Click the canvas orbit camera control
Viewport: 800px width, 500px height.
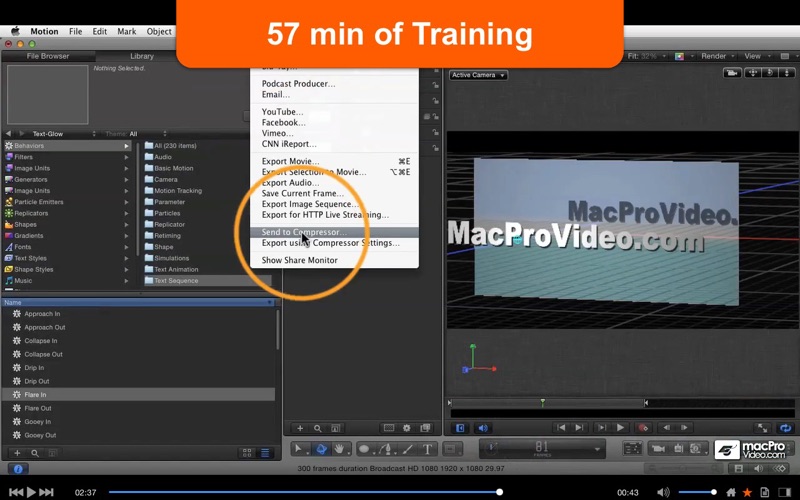pos(770,73)
